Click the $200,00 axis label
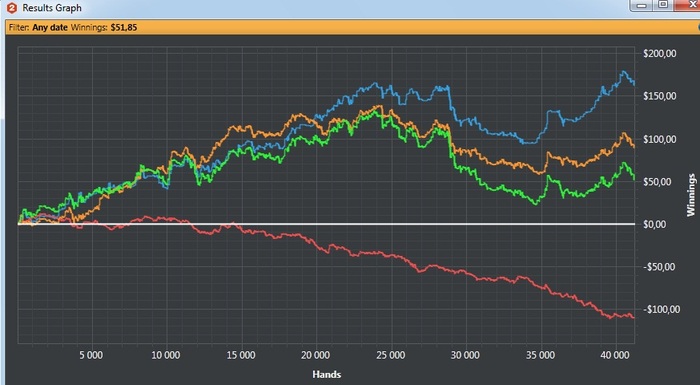 pyautogui.click(x=660, y=54)
